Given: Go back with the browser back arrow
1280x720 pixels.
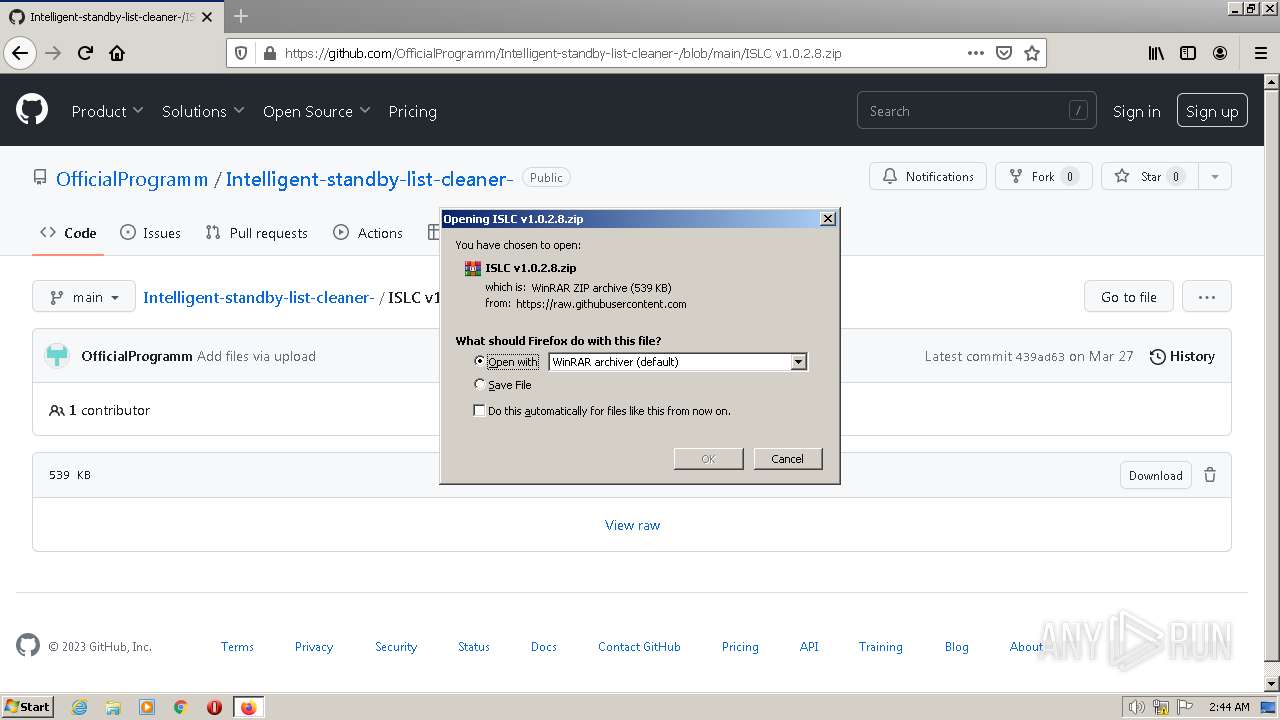Looking at the screenshot, I should [20, 53].
